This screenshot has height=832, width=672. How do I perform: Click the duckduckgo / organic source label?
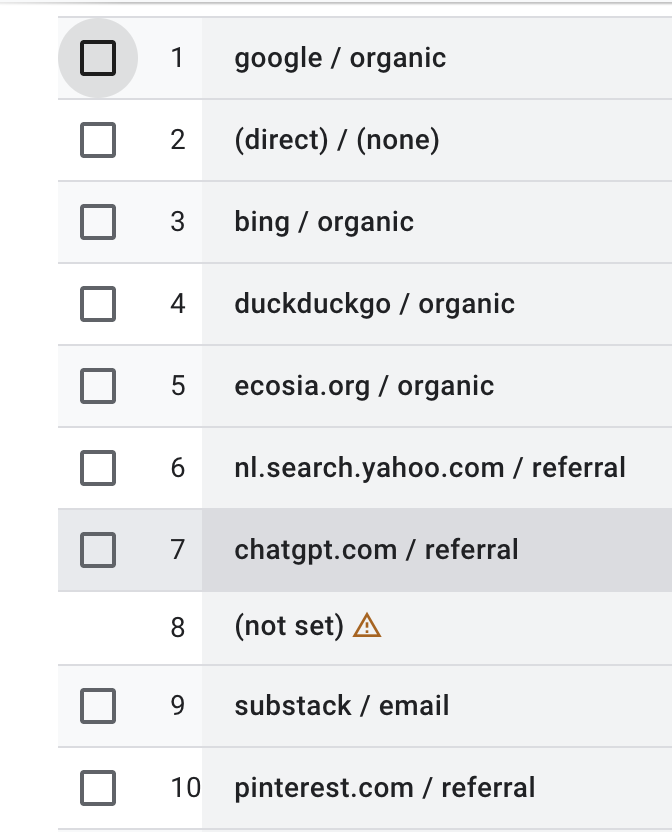coord(374,304)
